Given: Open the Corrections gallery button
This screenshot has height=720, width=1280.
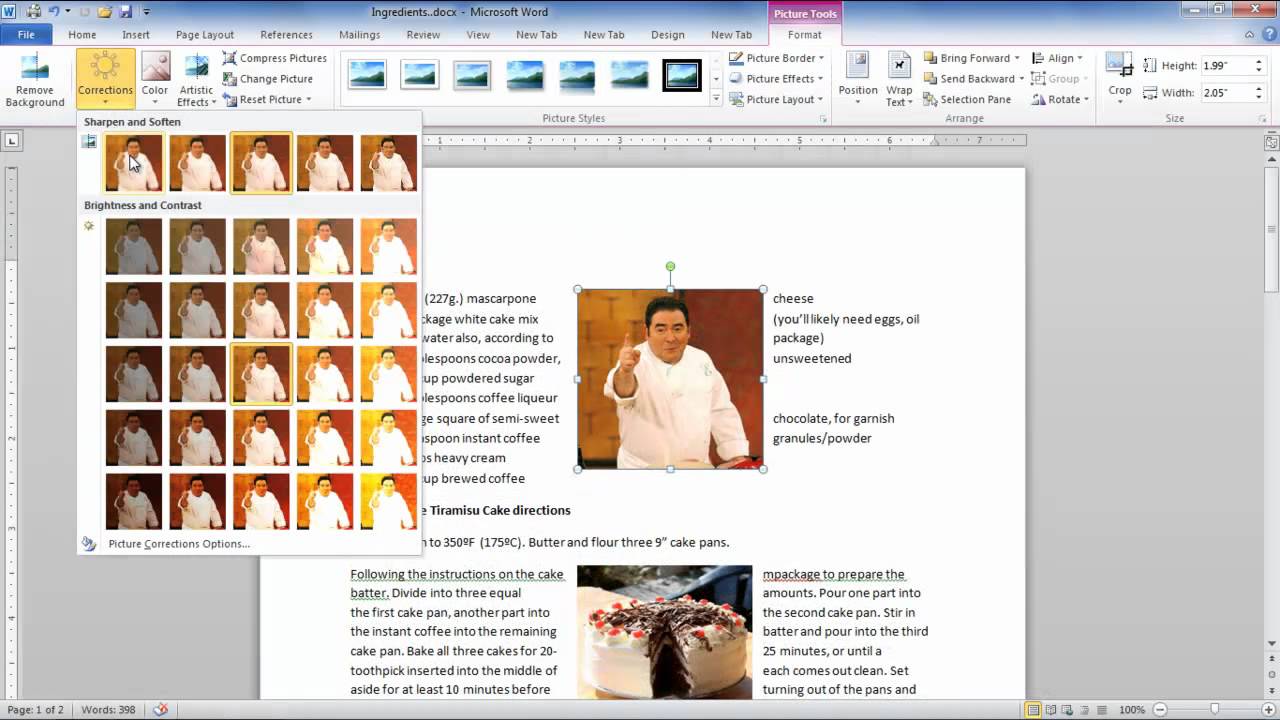Looking at the screenshot, I should 105,80.
